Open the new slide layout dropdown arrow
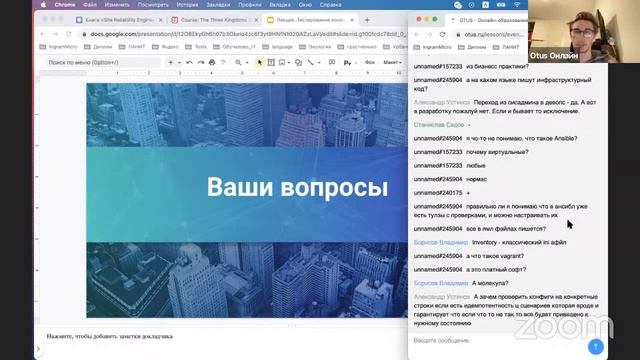 tap(179, 63)
